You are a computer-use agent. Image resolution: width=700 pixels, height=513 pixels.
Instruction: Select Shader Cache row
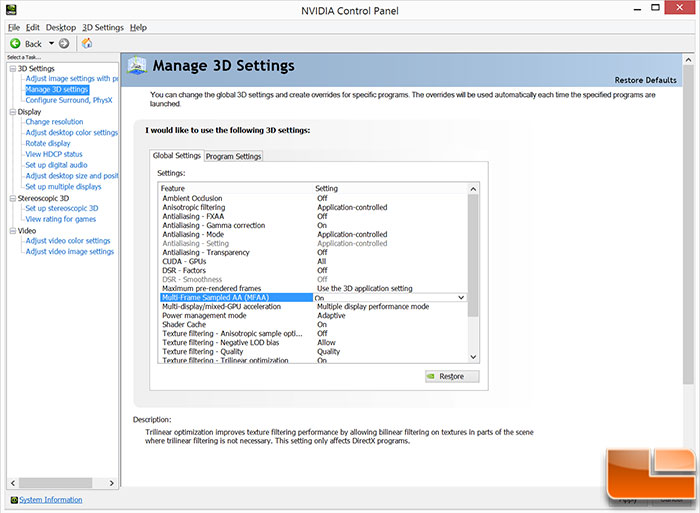coord(314,325)
